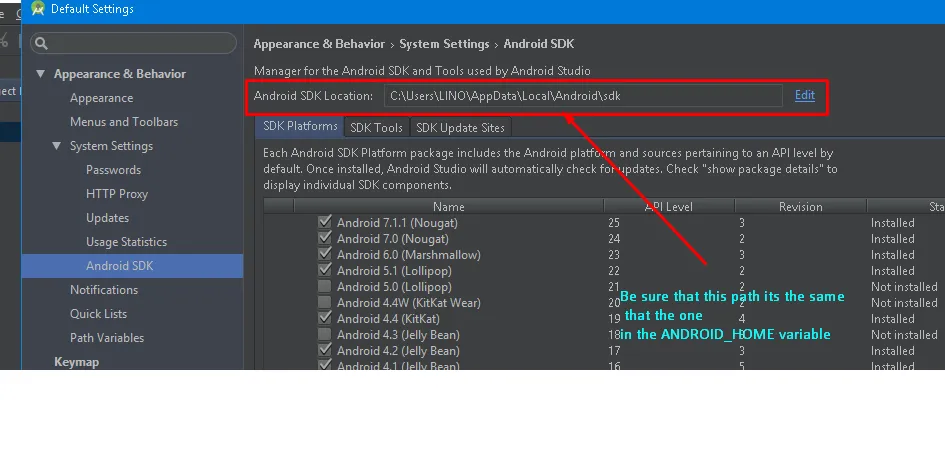
Task: Check Android 5.0 (Lollipop) checkbox
Action: (x=325, y=286)
